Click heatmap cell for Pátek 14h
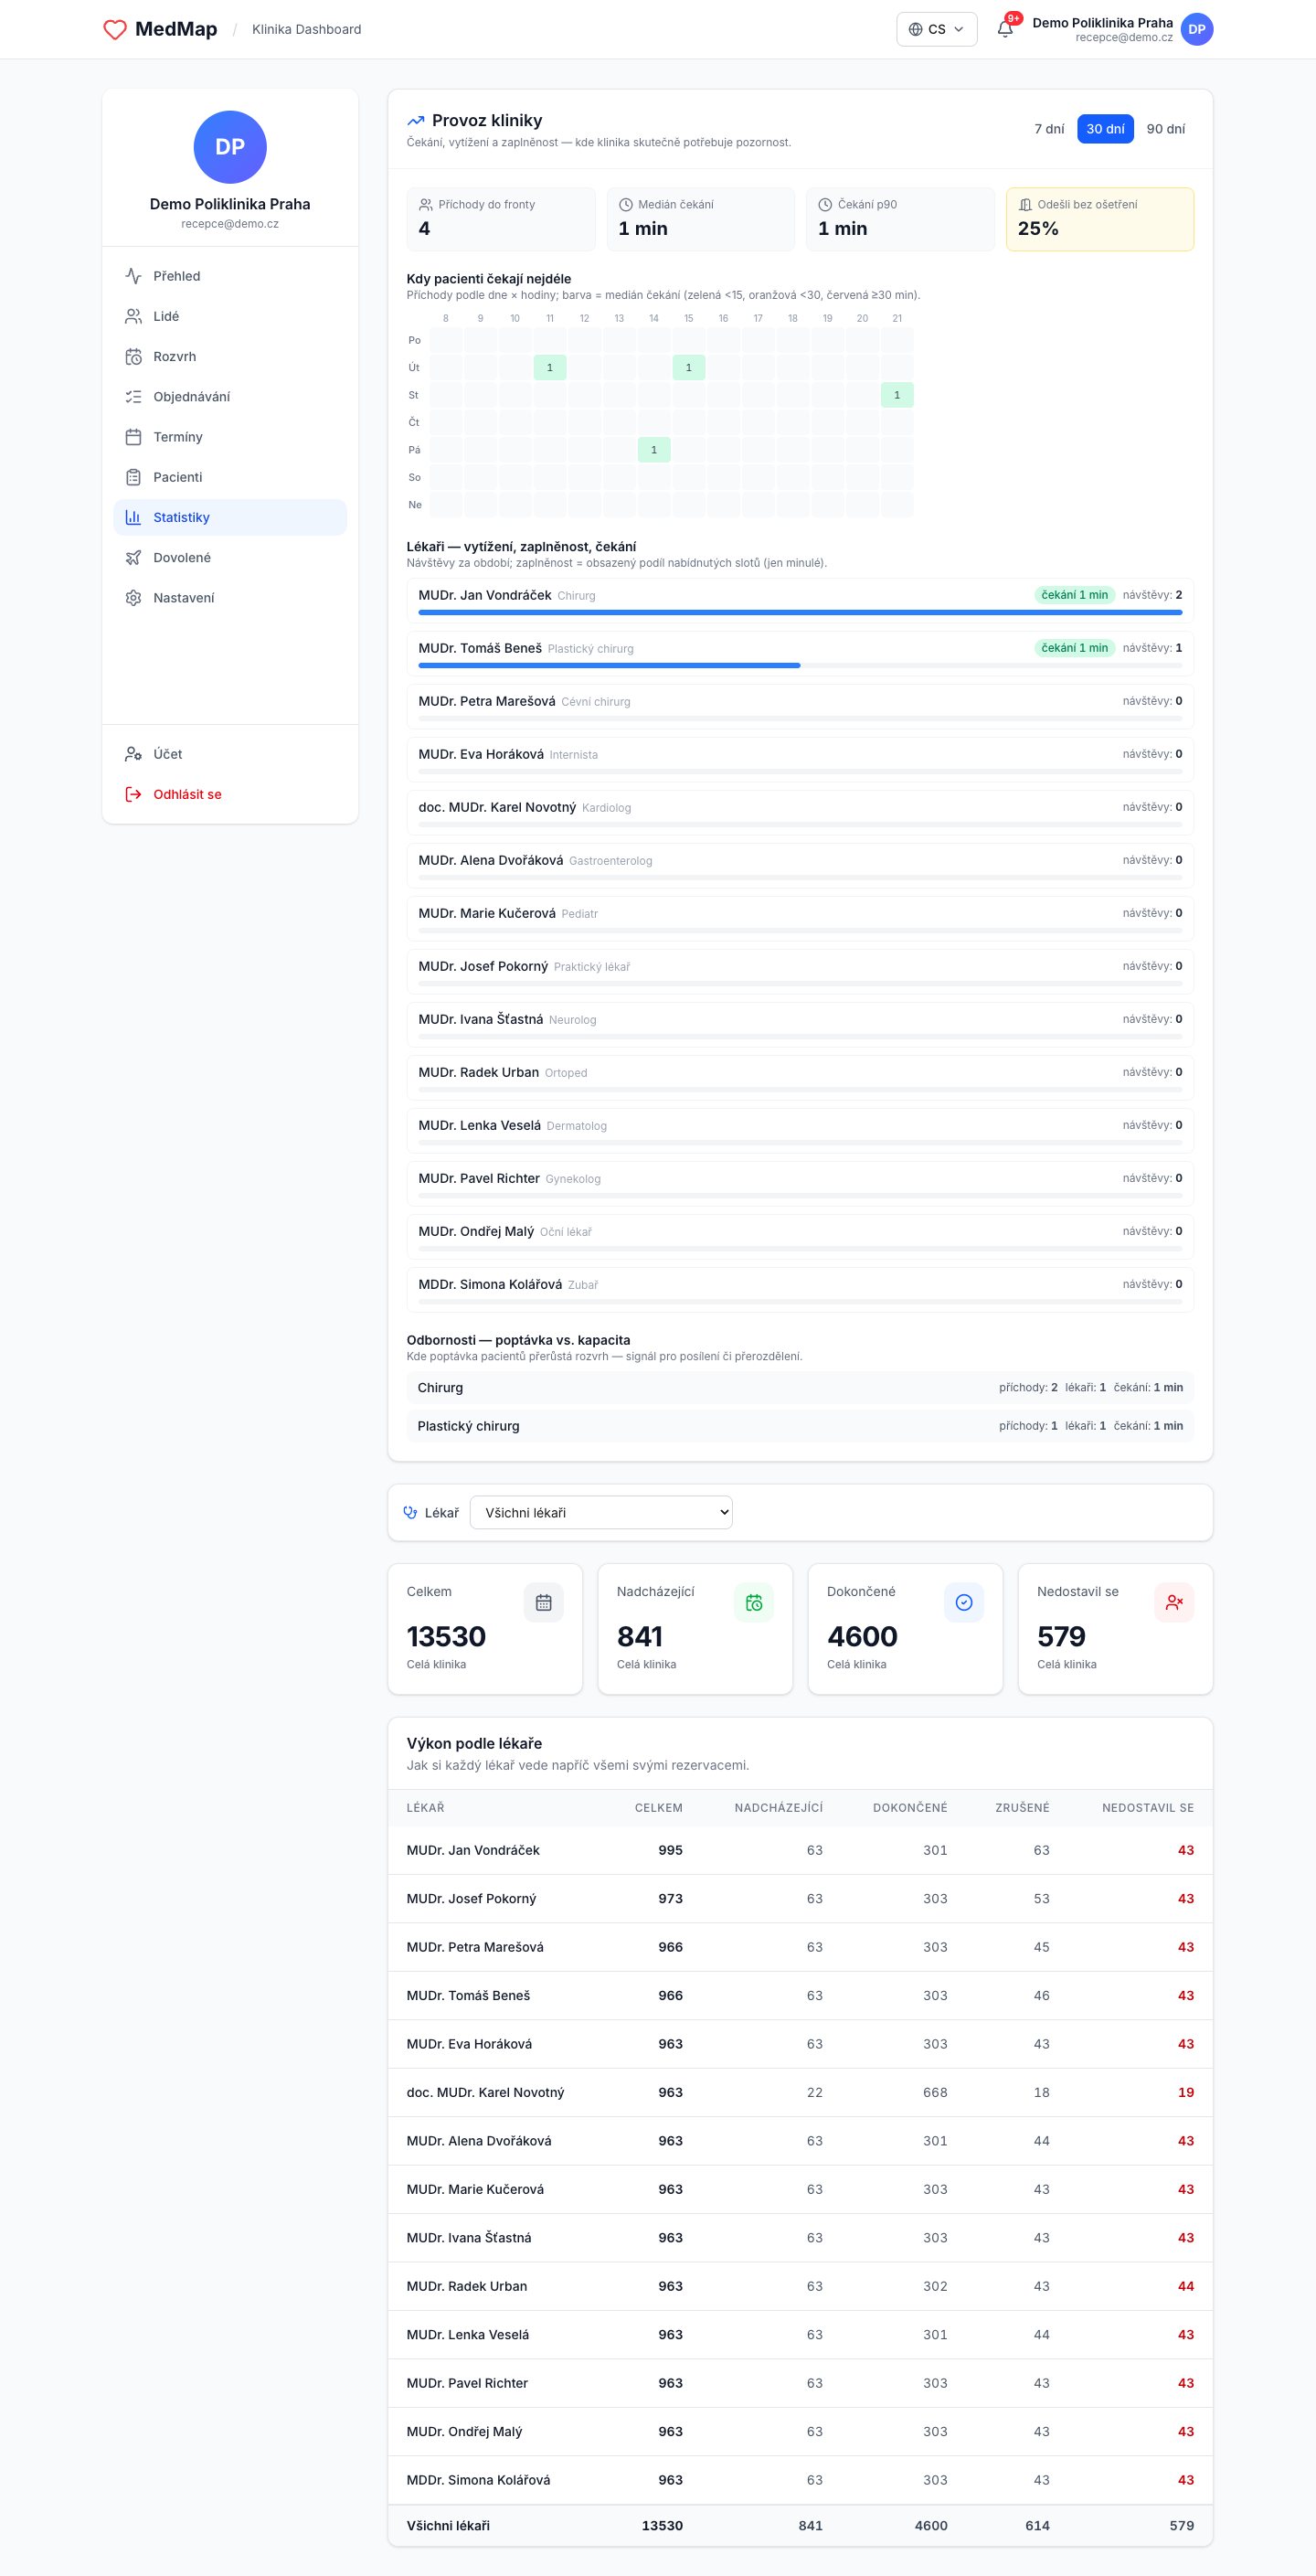Screen dimensions: 1316x2576 click(x=654, y=450)
